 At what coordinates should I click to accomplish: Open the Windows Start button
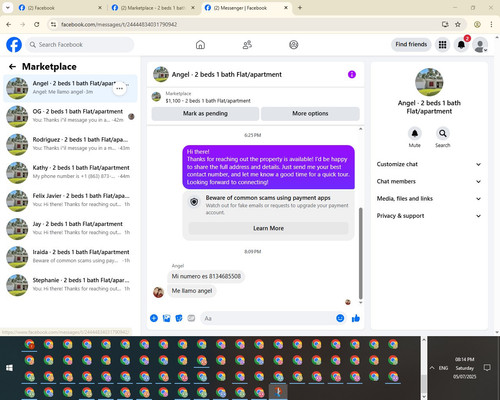[x=9, y=368]
